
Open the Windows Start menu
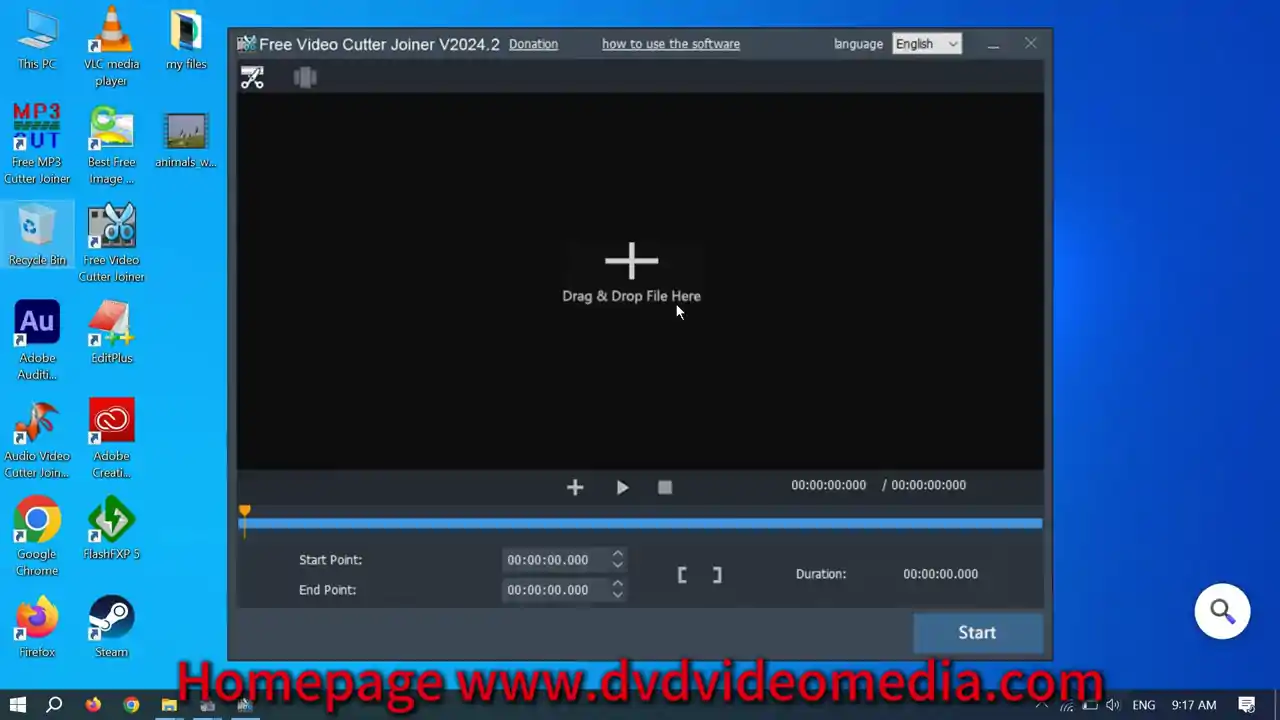[x=17, y=705]
